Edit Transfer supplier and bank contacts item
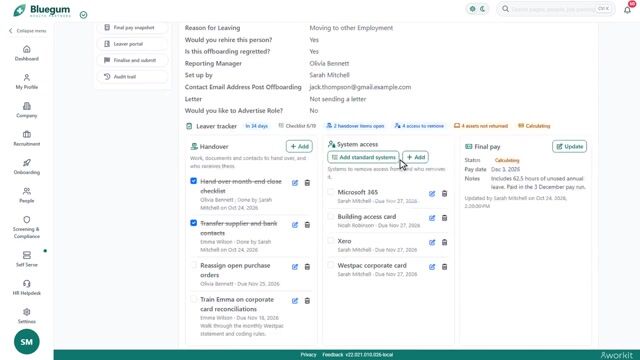Screen dimensions: 640x360 pyautogui.click(x=295, y=225)
